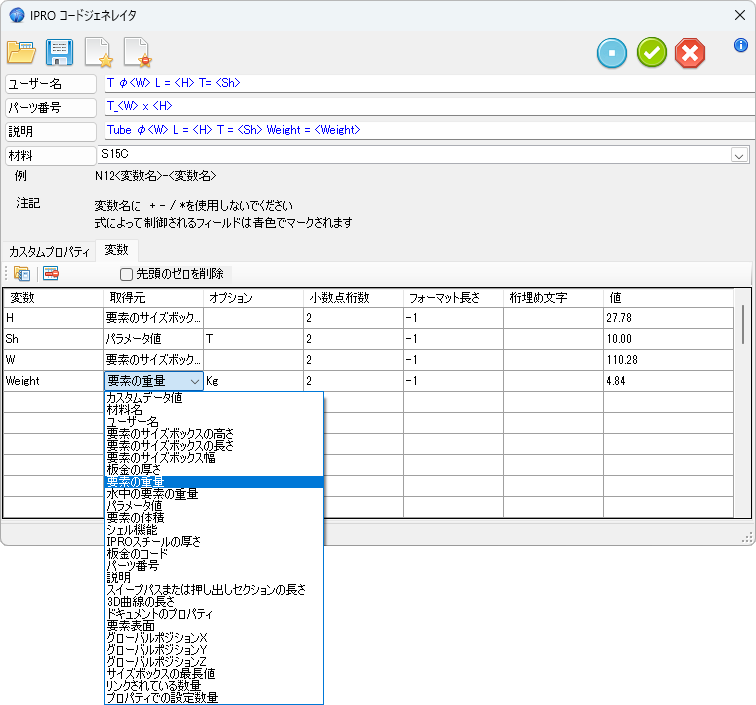Screen dimensions: 756x705
Task: Collapse the 要素の重量 combo box in Weight row
Action: [195, 381]
